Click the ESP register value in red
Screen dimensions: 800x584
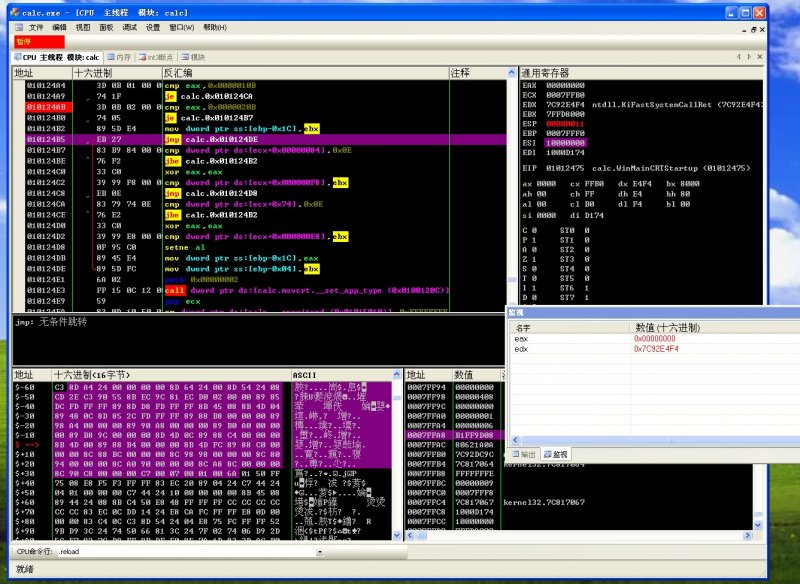point(565,124)
